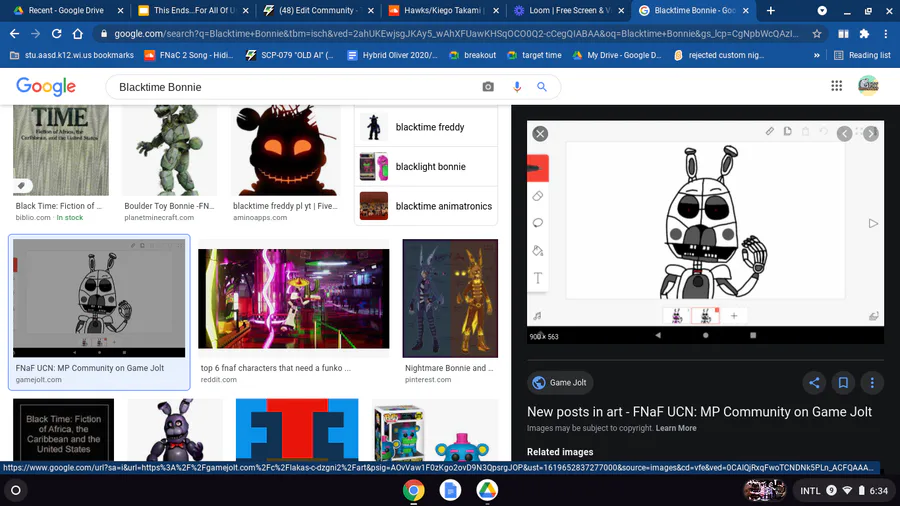Open New posts in art title link
Screen dimensions: 900x506
click(699, 412)
